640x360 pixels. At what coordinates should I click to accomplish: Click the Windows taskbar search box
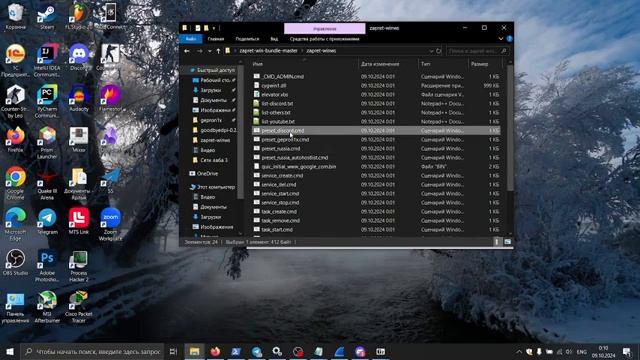[x=93, y=351]
